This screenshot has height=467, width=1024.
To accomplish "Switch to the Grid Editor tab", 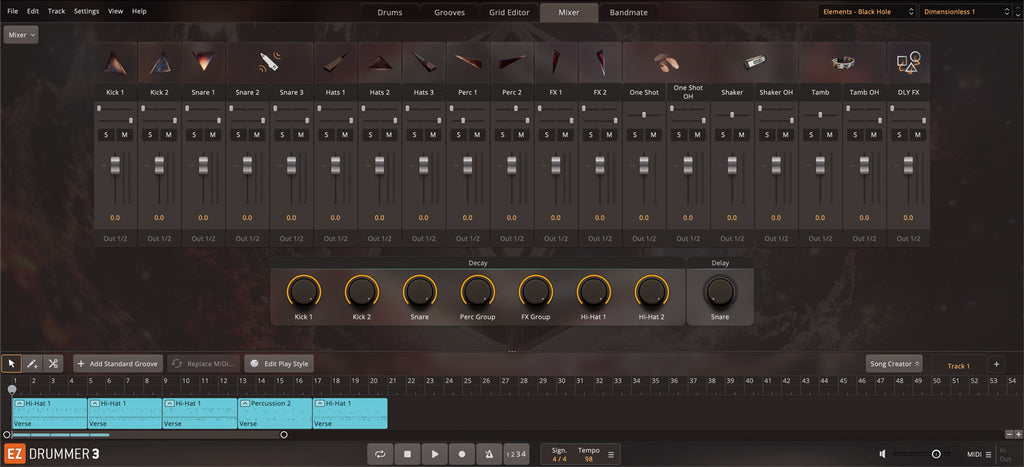I will pos(509,12).
